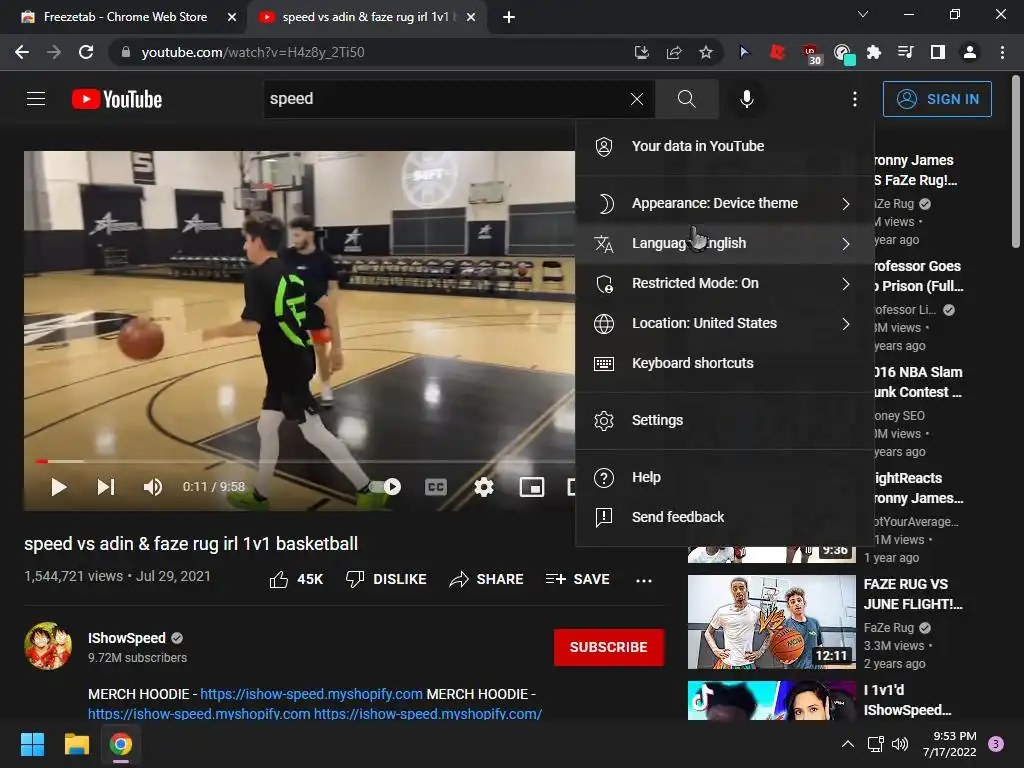
Task: Open the IShowSpeed channel name link
Action: [127, 638]
